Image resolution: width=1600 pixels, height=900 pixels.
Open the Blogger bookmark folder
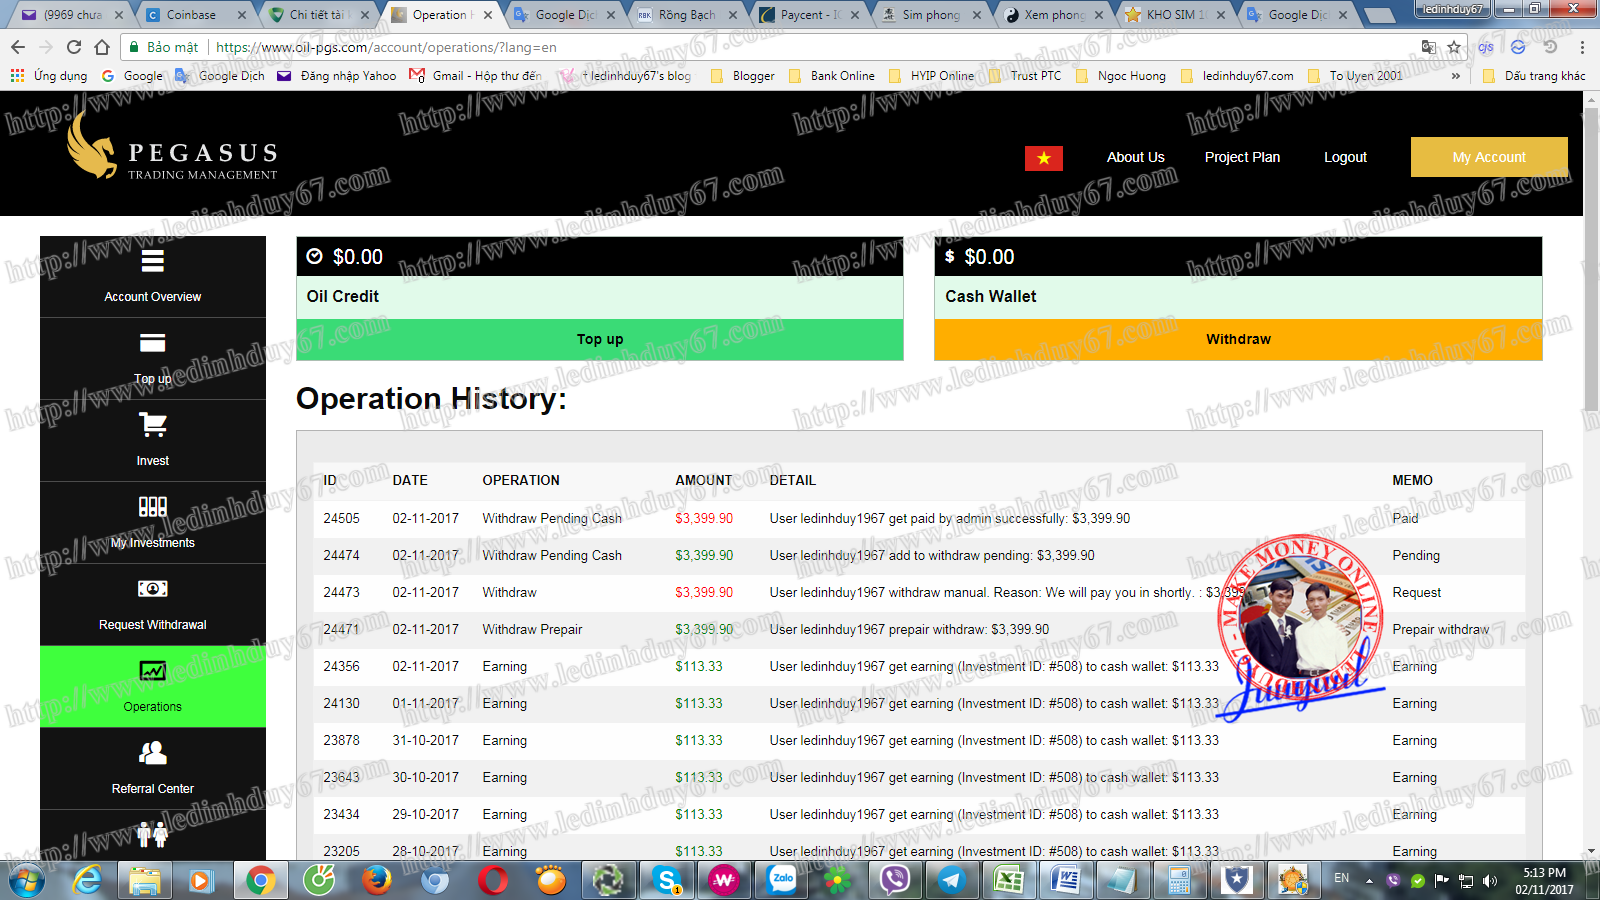[x=743, y=76]
